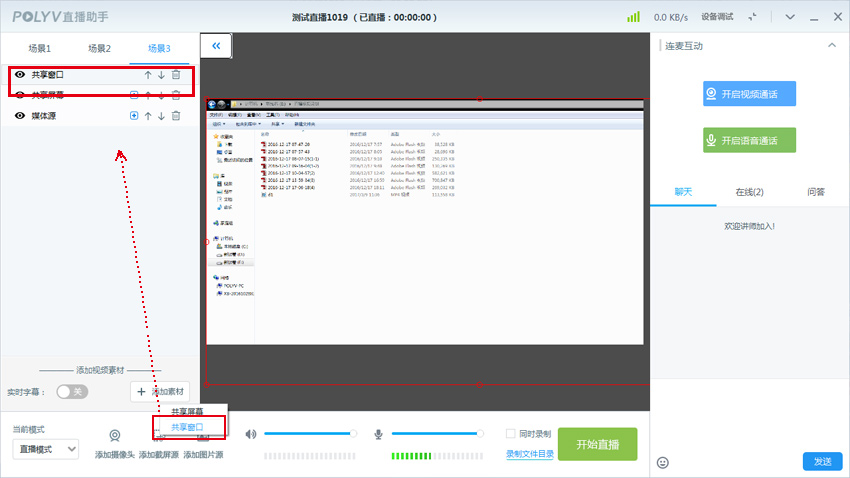Switch to the 场景1 tab
This screenshot has height=478, width=850.
tap(41, 49)
